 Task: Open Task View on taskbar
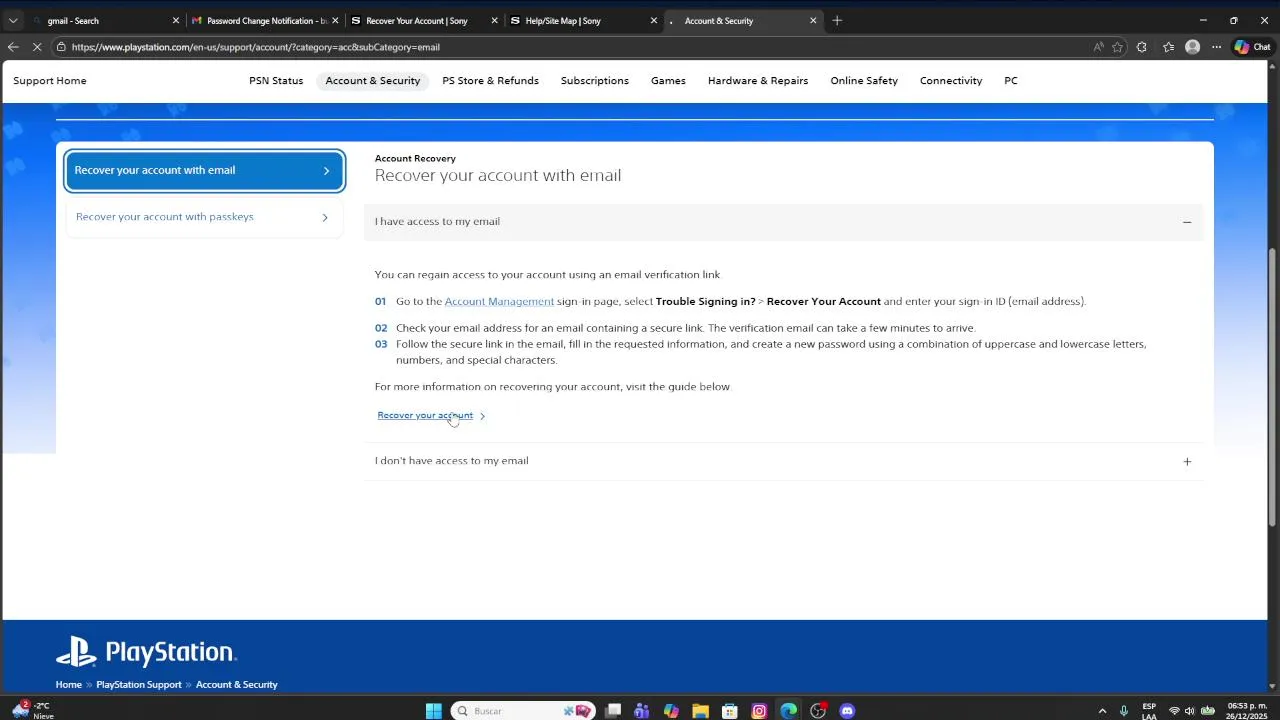click(x=613, y=711)
